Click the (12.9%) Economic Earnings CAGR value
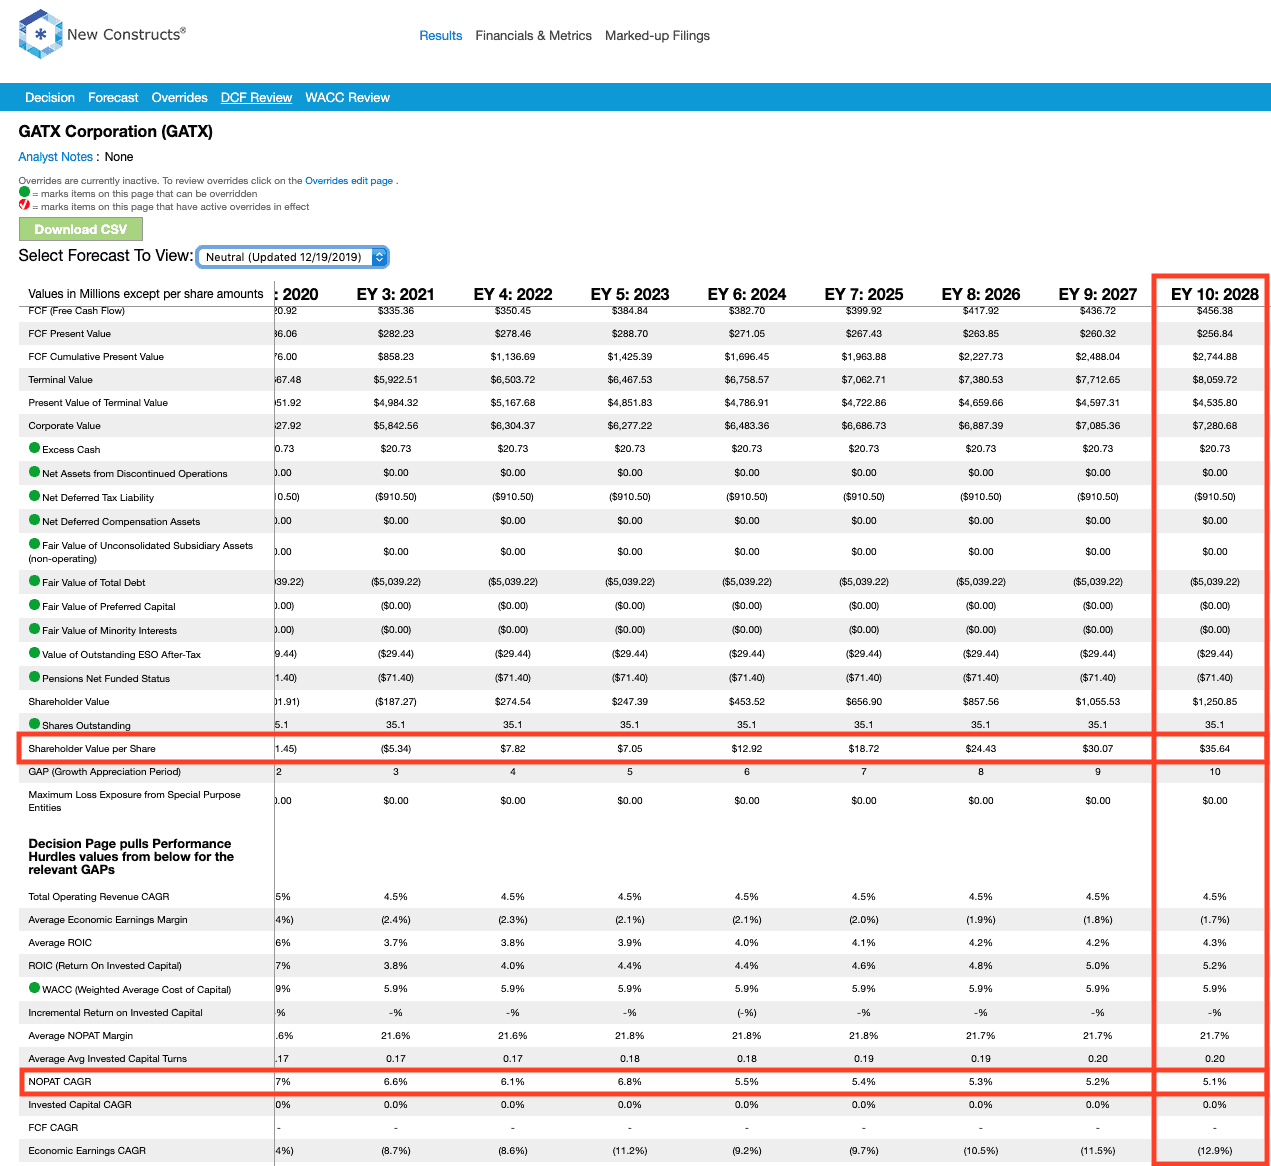Viewport: 1271px width, 1166px height. click(x=1214, y=1150)
